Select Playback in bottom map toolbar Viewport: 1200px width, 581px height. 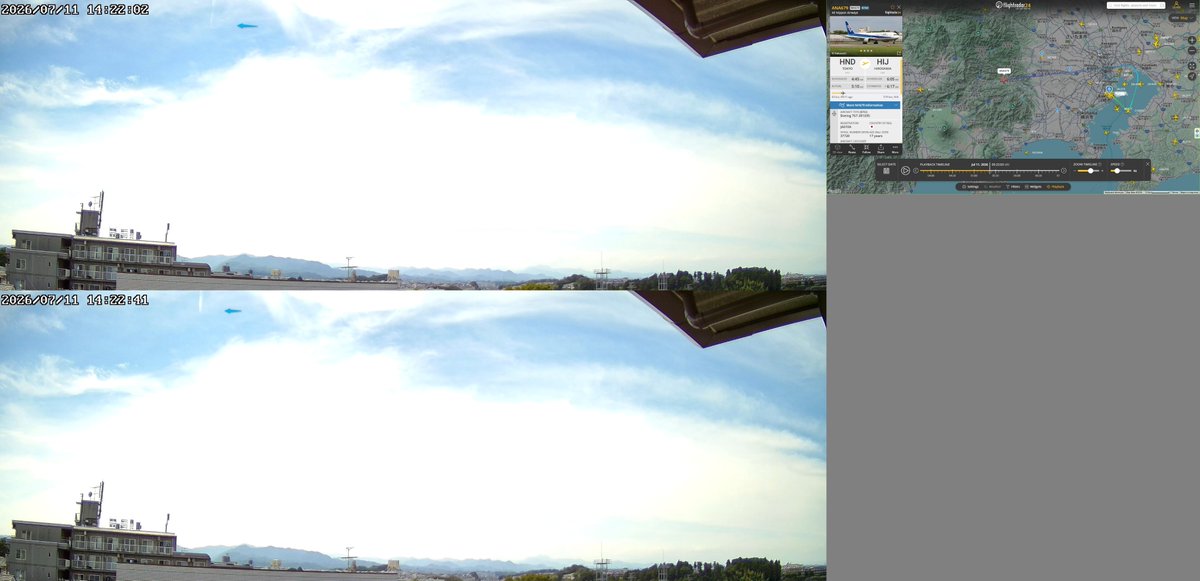1056,187
